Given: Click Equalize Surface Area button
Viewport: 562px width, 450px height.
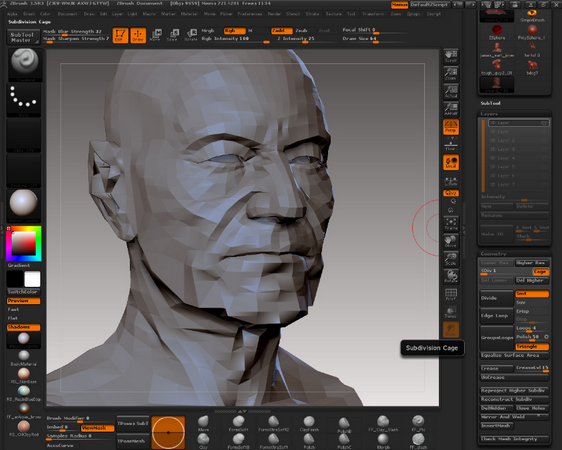Looking at the screenshot, I should tap(514, 355).
